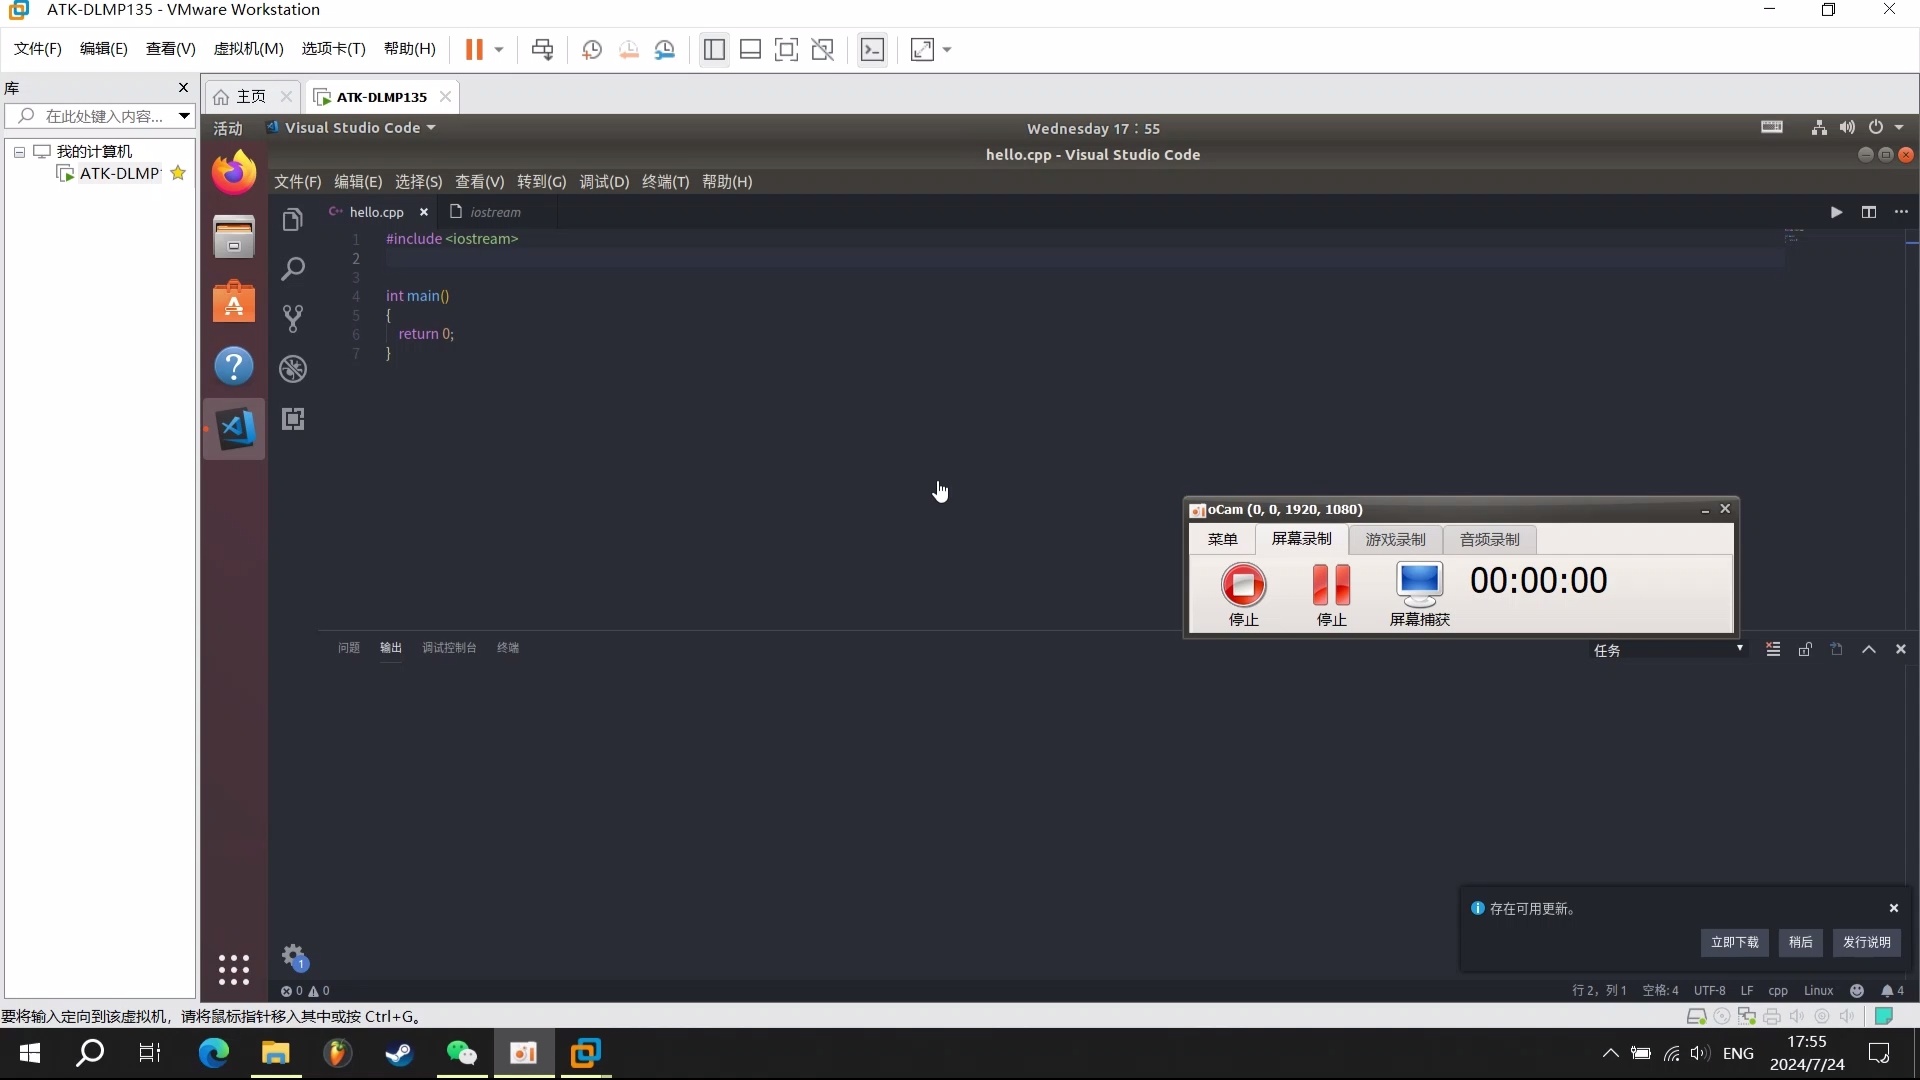Viewport: 1920px width, 1080px height.
Task: Open the VS Code Explorer sidebar icon
Action: (x=292, y=220)
